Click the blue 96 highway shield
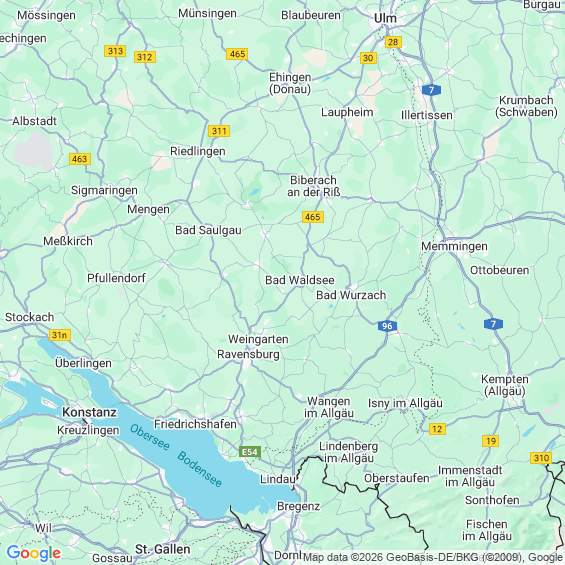This screenshot has height=565, width=565. point(387,326)
